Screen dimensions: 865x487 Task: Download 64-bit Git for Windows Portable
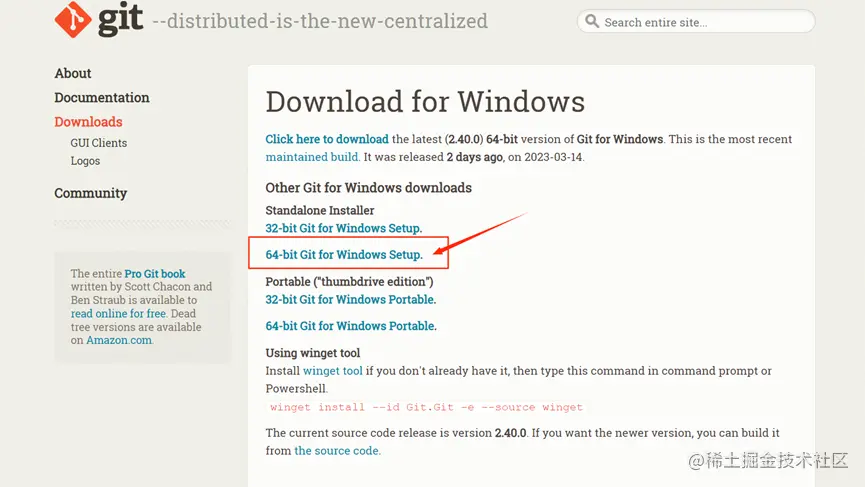point(350,326)
